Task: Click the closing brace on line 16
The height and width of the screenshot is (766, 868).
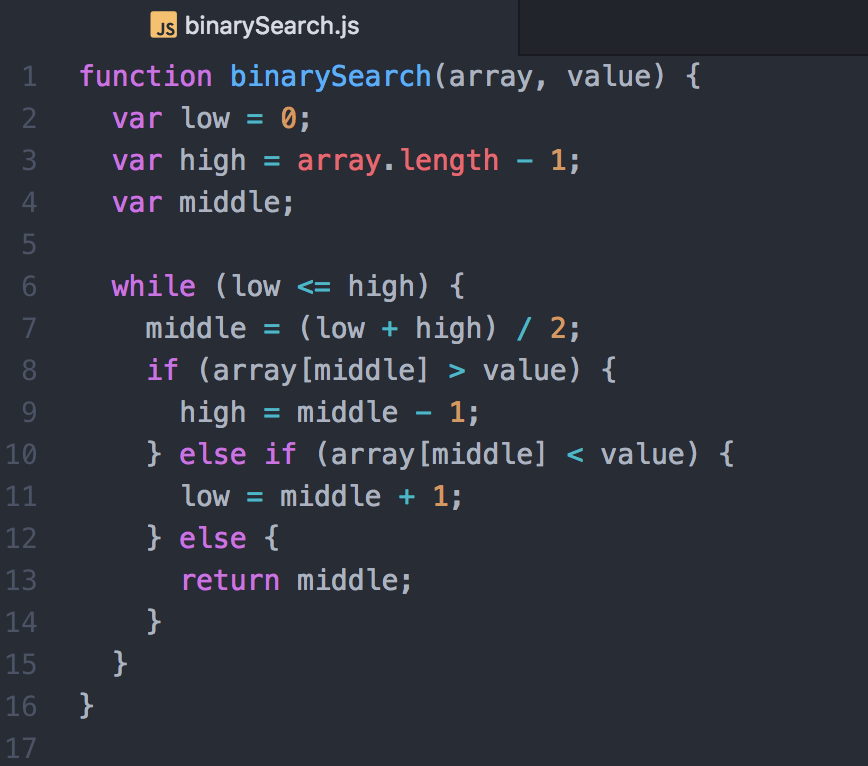Action: pyautogui.click(x=86, y=706)
